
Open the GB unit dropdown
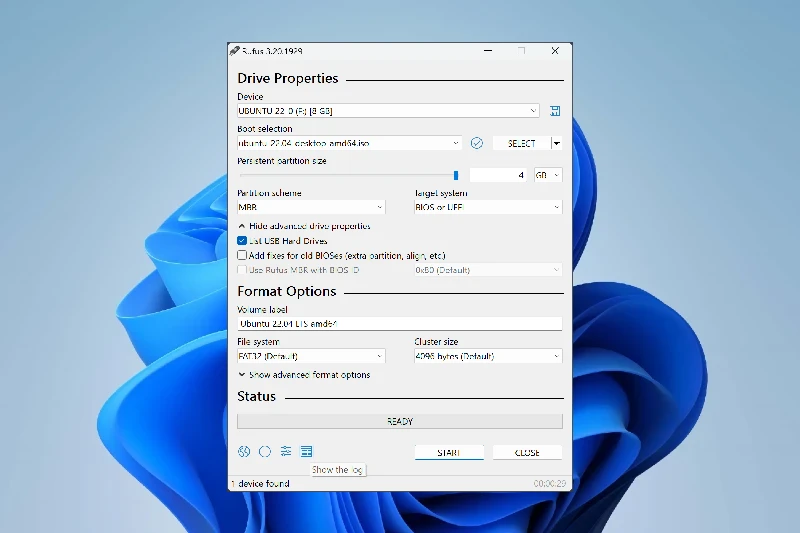pyautogui.click(x=548, y=175)
